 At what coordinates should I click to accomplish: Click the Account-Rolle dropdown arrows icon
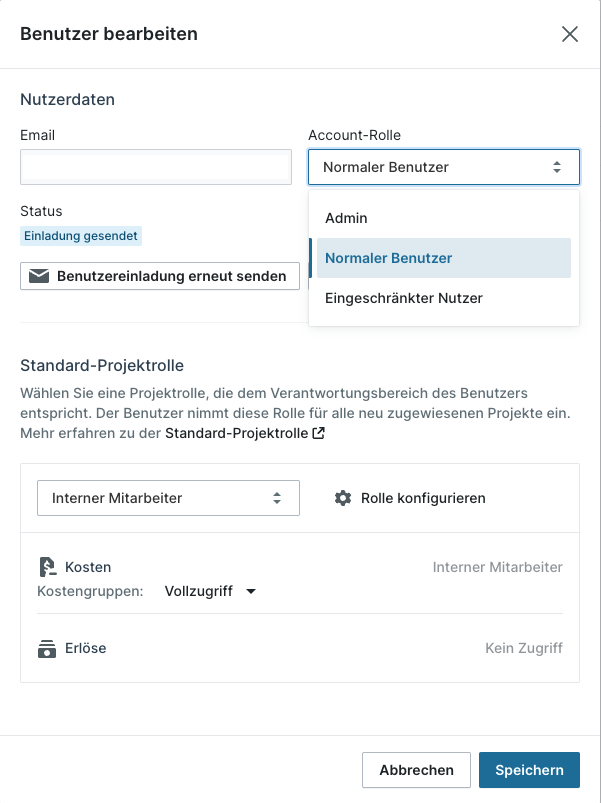coord(557,167)
